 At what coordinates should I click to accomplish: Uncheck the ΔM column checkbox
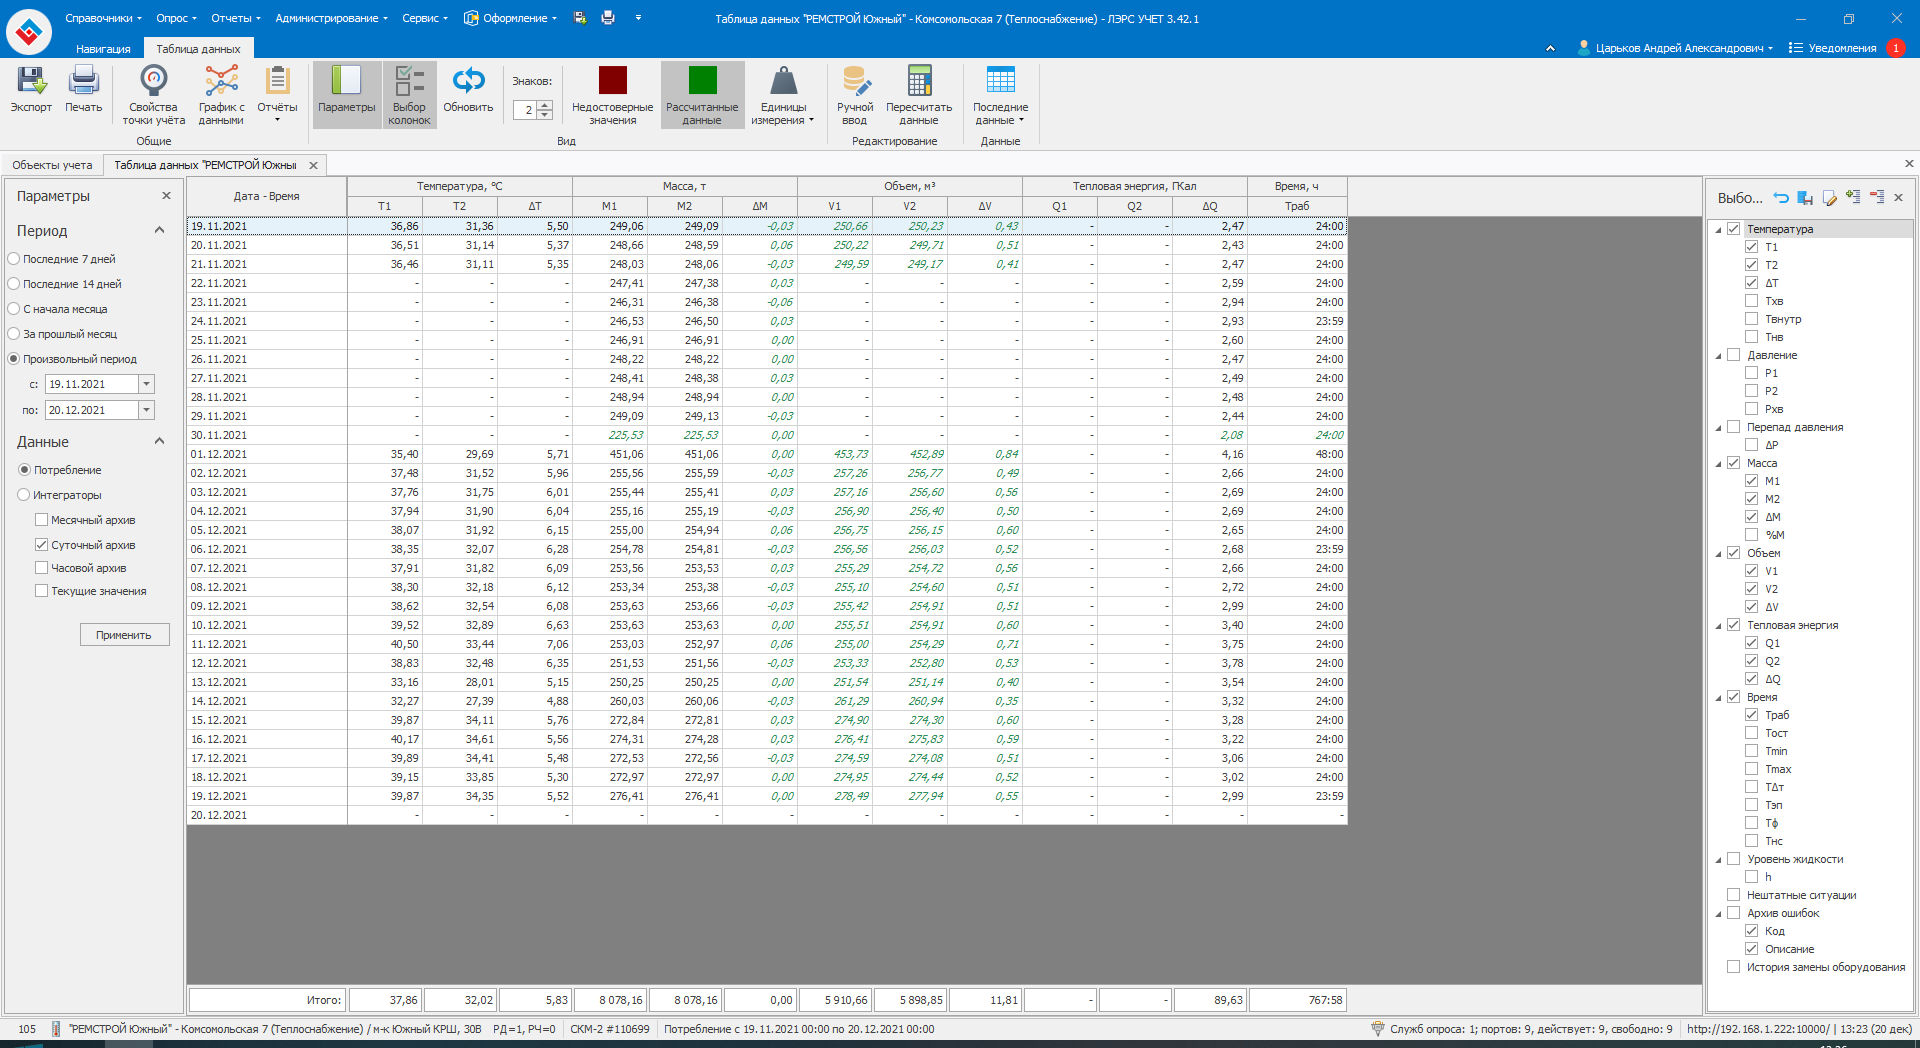coord(1751,517)
